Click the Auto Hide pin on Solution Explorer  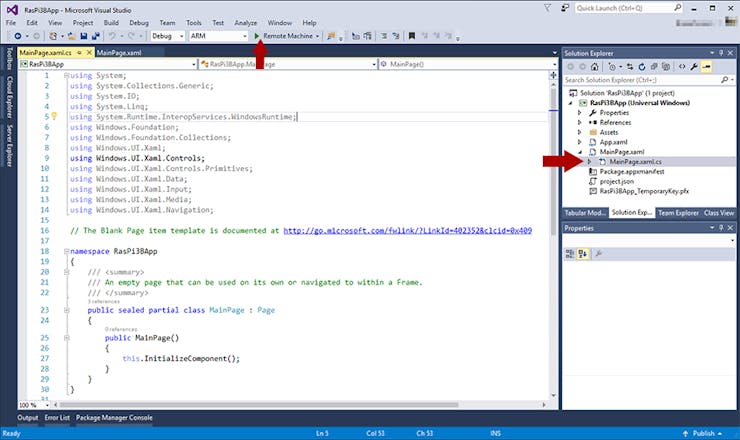(x=721, y=53)
